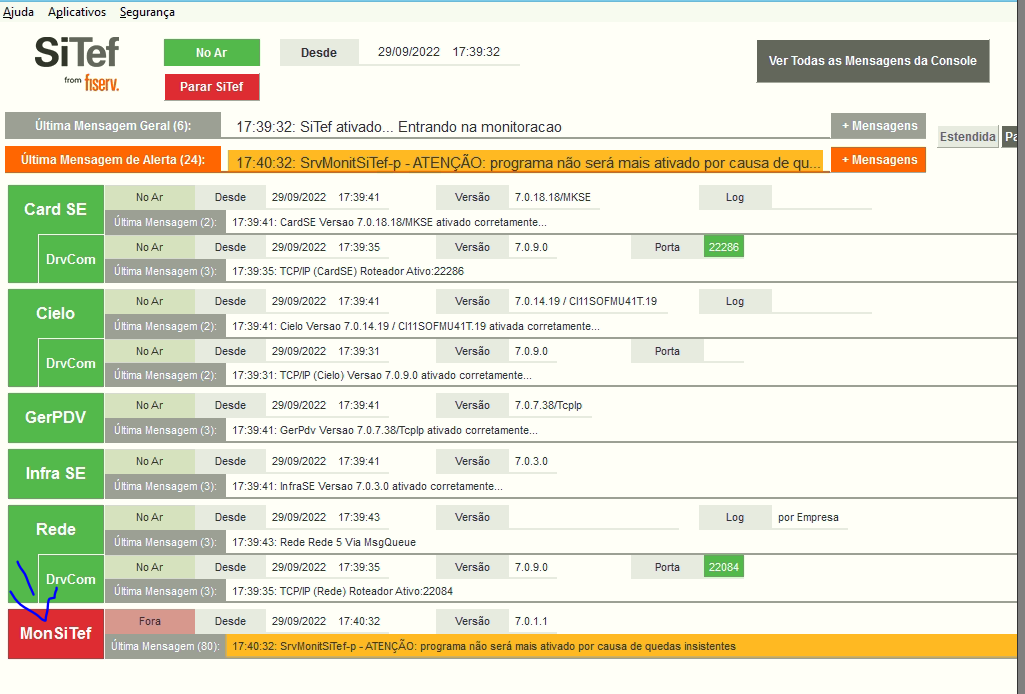The width and height of the screenshot is (1025, 694).
Task: Click the header Desde date 29/09/2022 17:39:32
Action: click(x=439, y=52)
